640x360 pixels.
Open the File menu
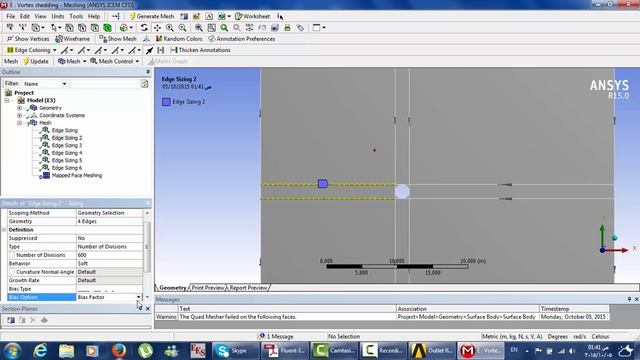[x=11, y=16]
